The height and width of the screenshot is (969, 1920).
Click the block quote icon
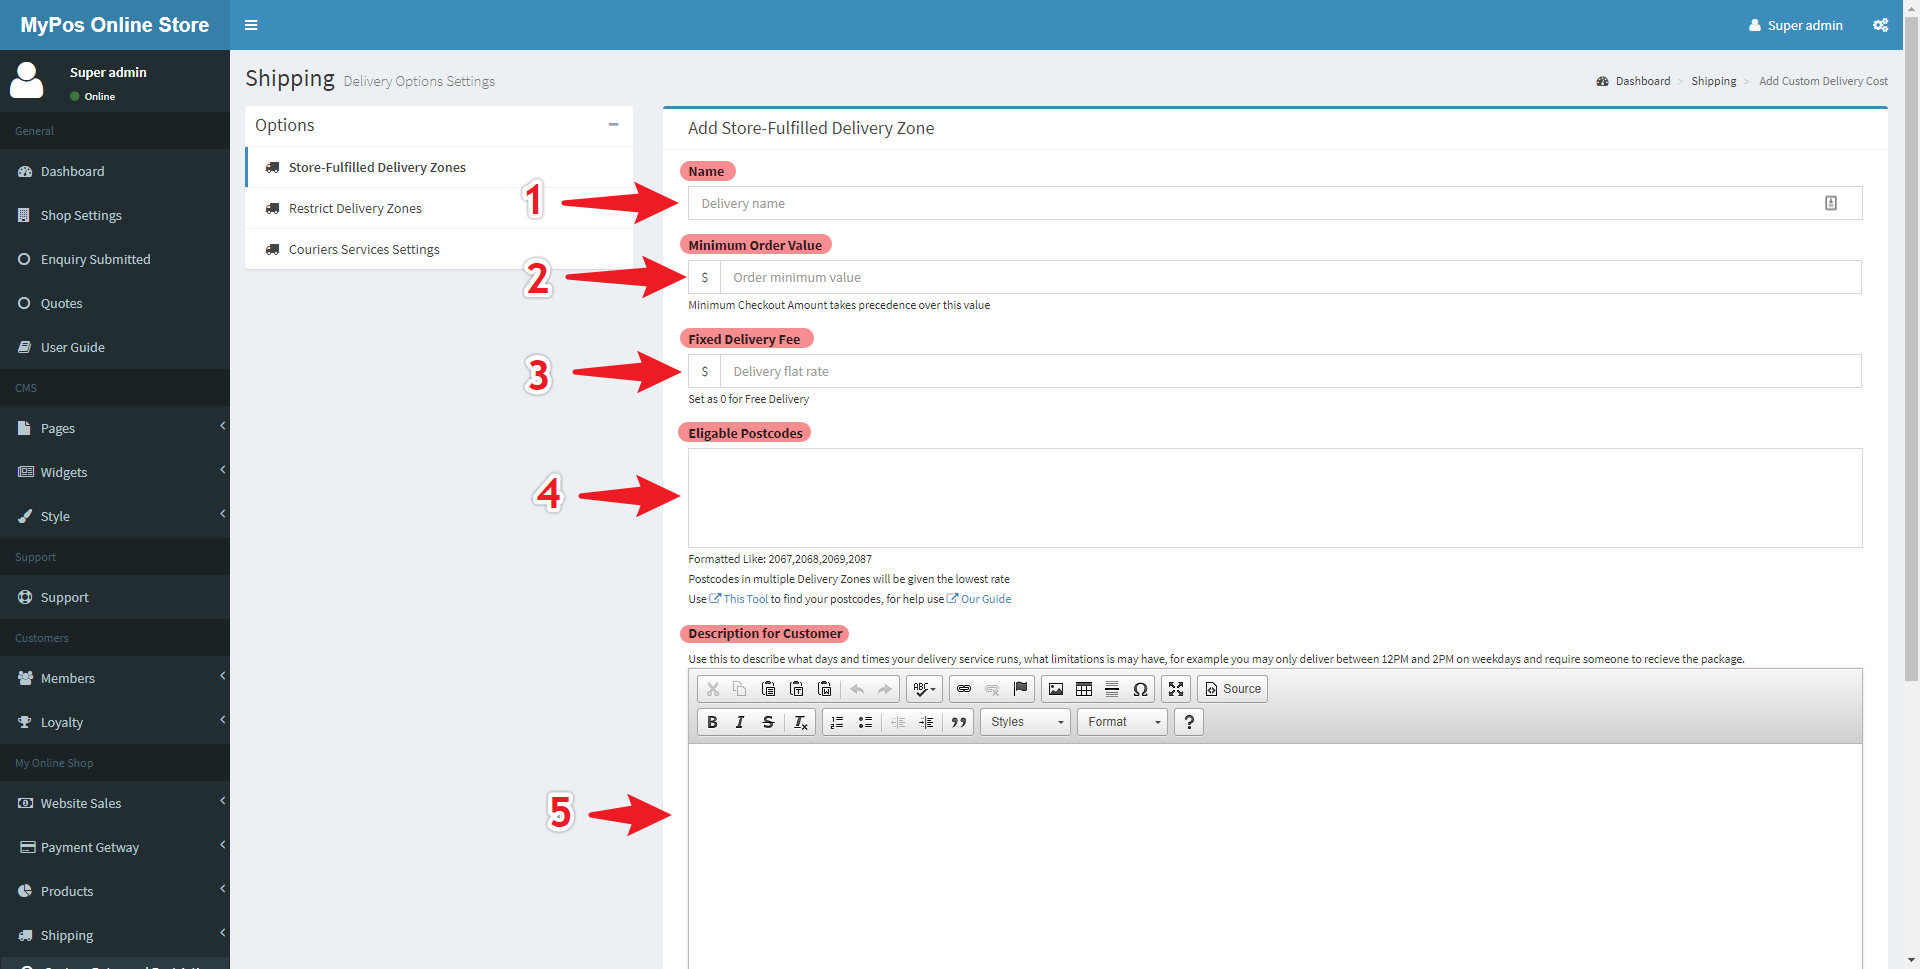(958, 722)
